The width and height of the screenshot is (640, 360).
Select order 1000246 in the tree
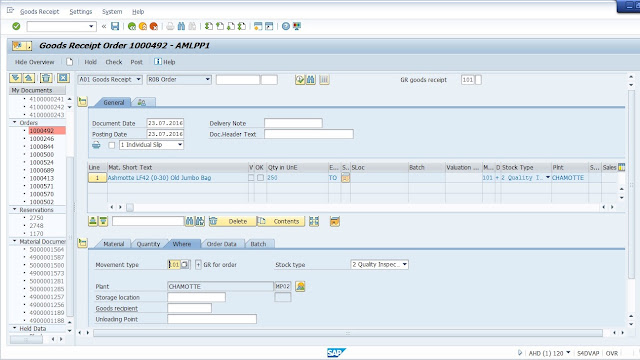[42, 138]
